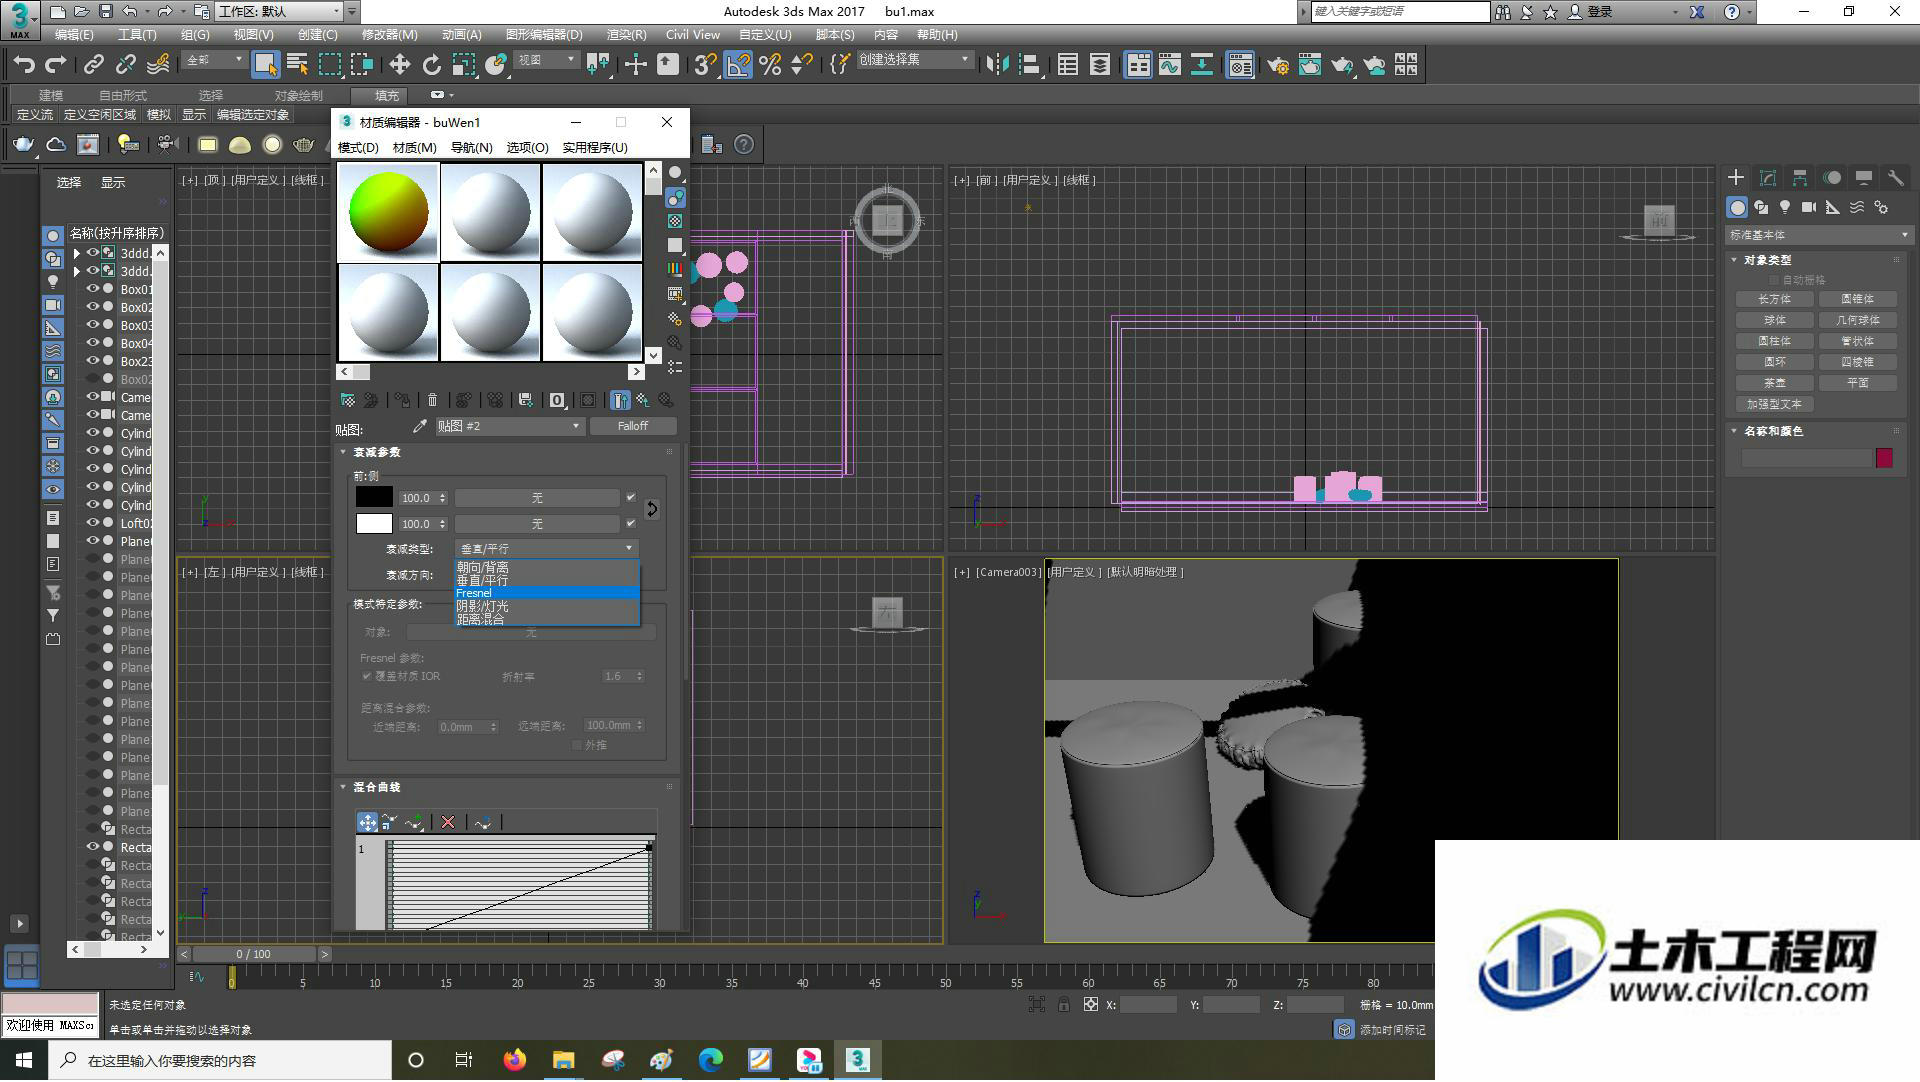Open the Curve Editor icon
This screenshot has width=1920, height=1082.
coord(1170,65)
